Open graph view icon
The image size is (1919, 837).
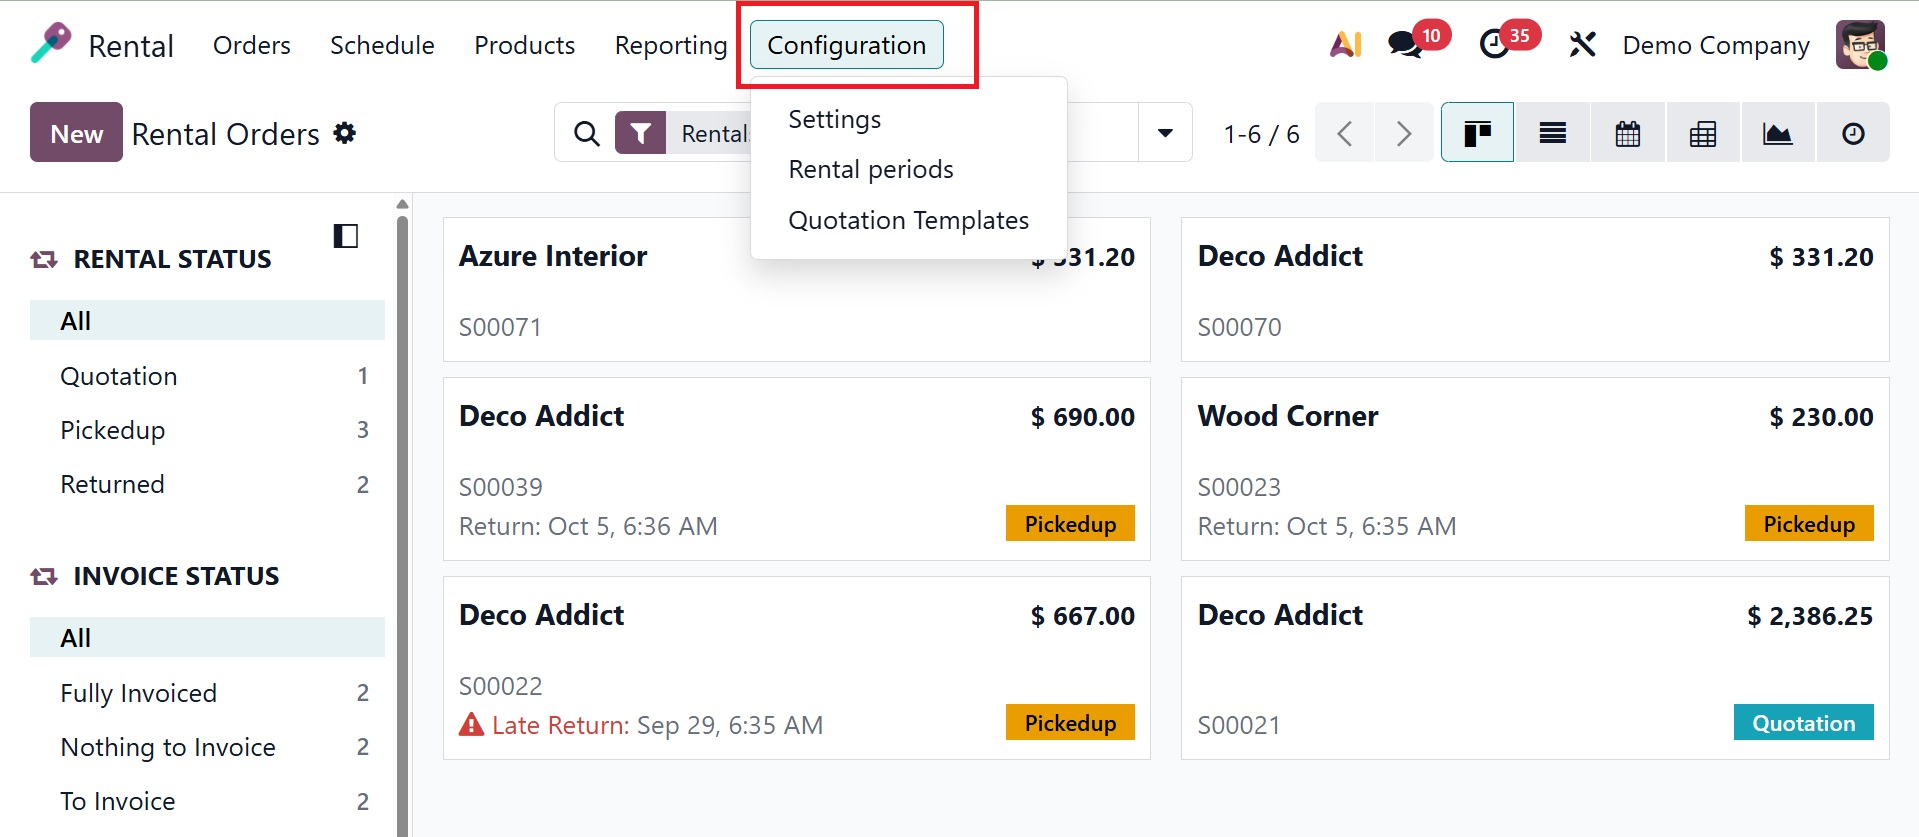click(x=1777, y=133)
